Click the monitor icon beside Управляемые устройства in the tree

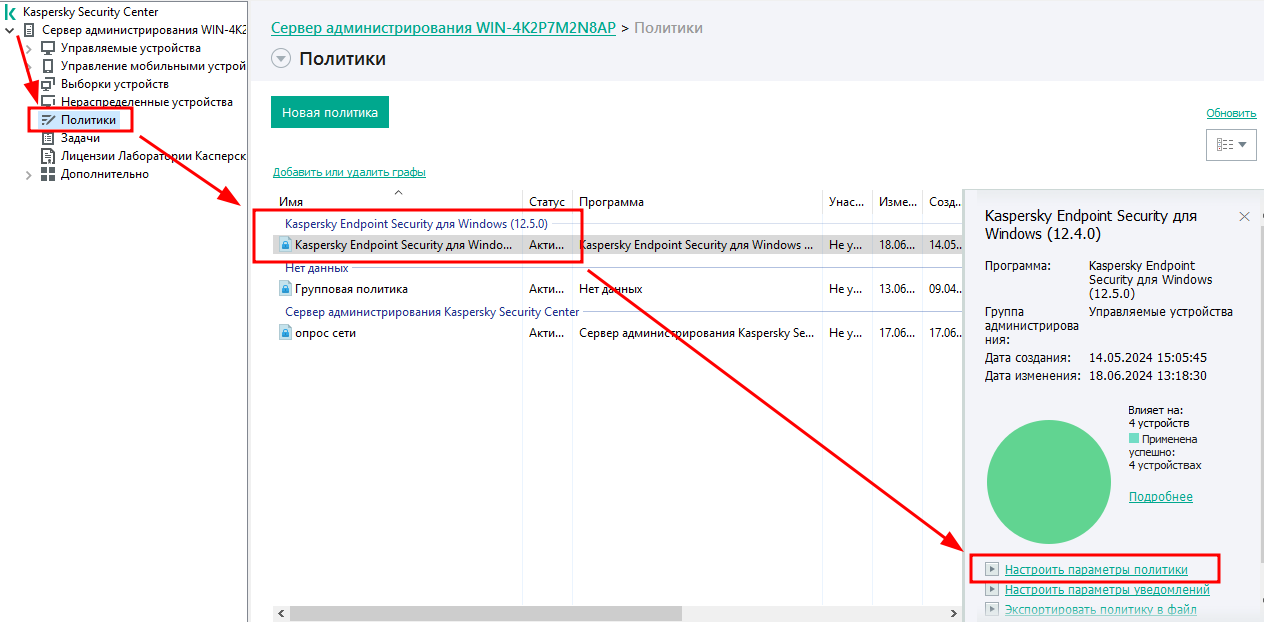(48, 48)
